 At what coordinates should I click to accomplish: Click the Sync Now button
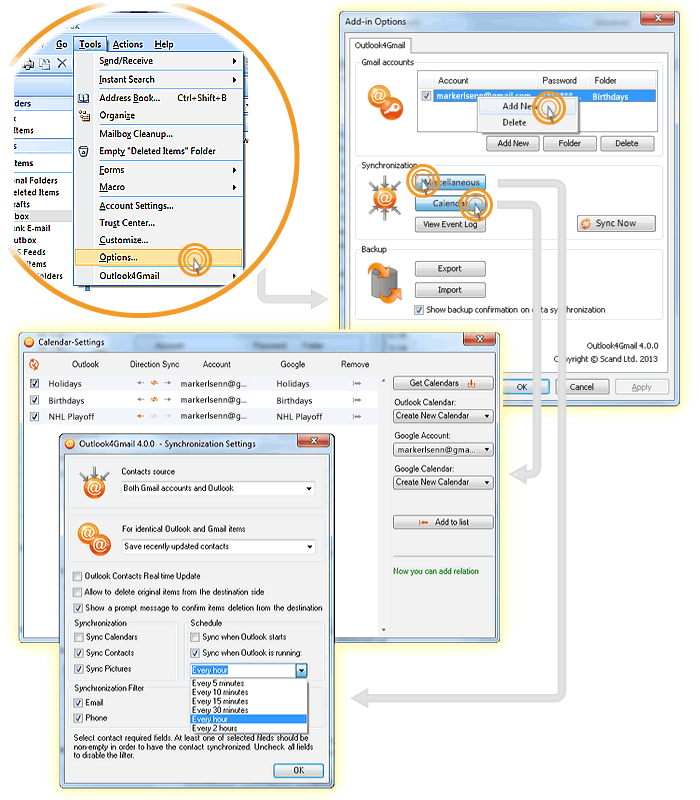pyautogui.click(x=616, y=223)
